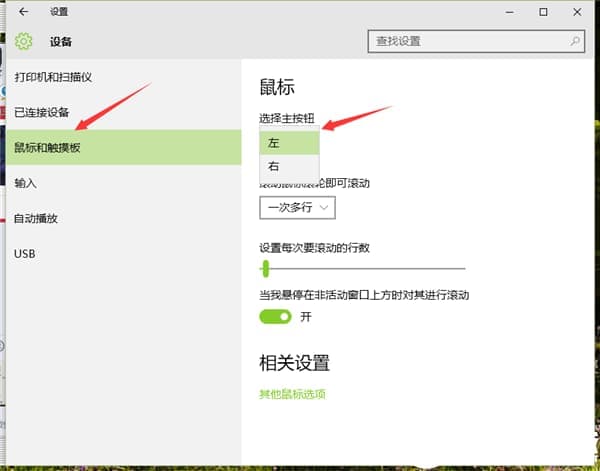This screenshot has height=471, width=600.
Task: Open 其他鼠标选项 link
Action: click(x=292, y=394)
